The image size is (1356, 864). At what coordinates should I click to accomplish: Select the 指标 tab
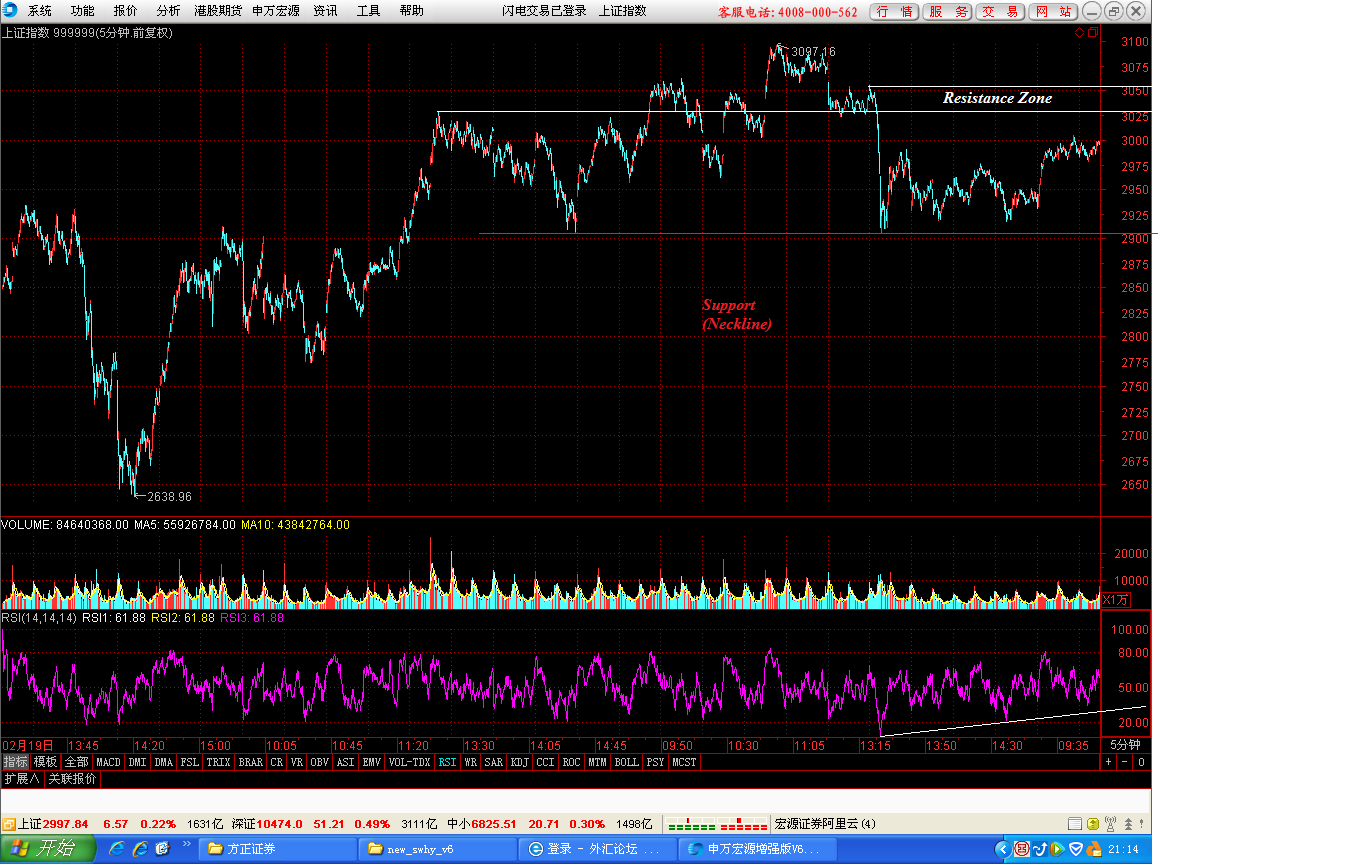(x=15, y=762)
